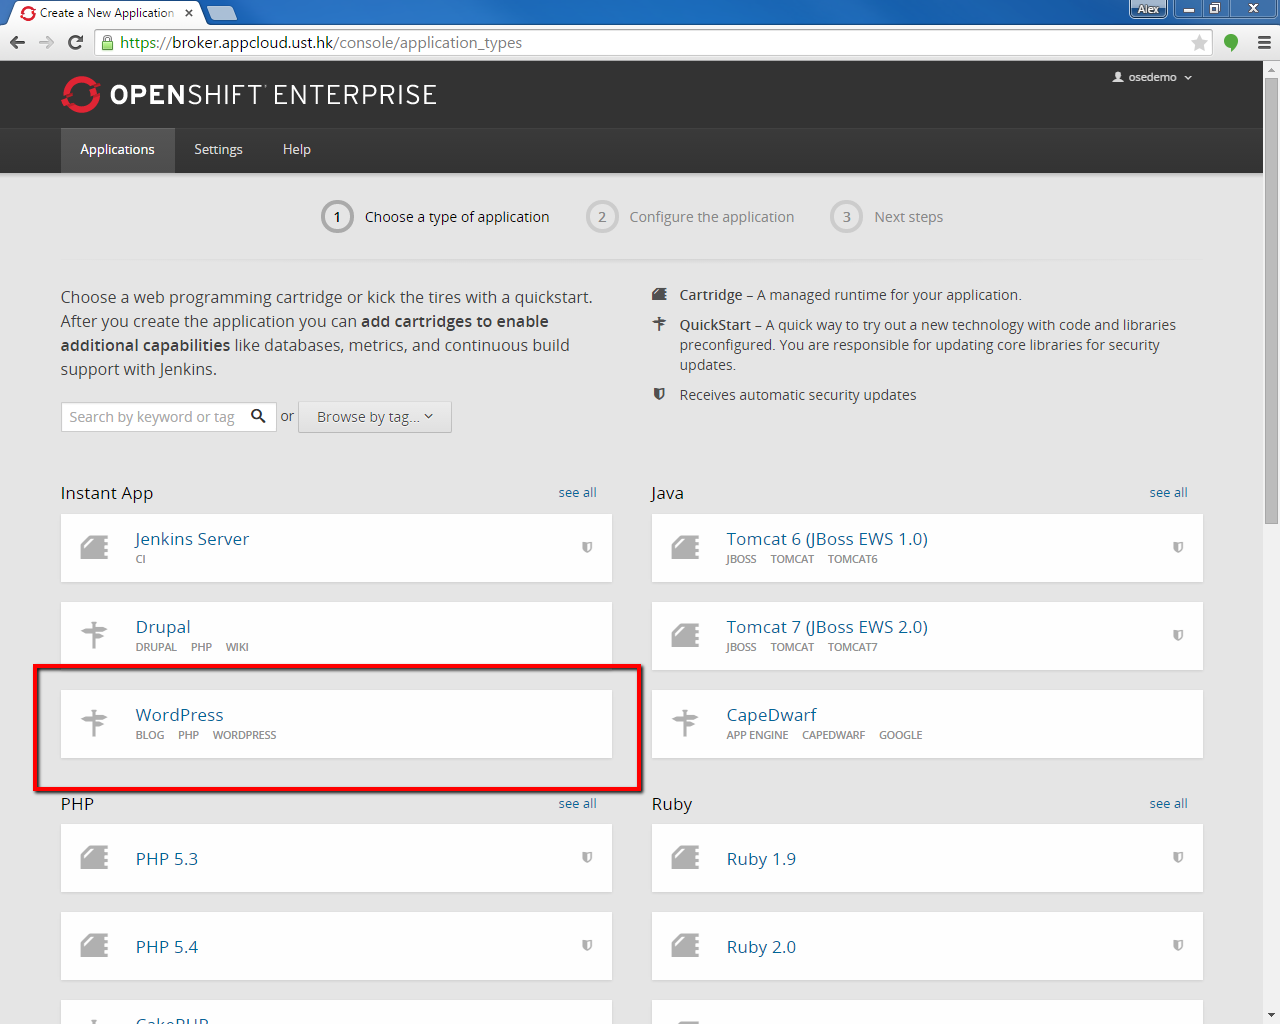Viewport: 1280px width, 1024px height.
Task: Open the Settings tab
Action: tap(218, 150)
